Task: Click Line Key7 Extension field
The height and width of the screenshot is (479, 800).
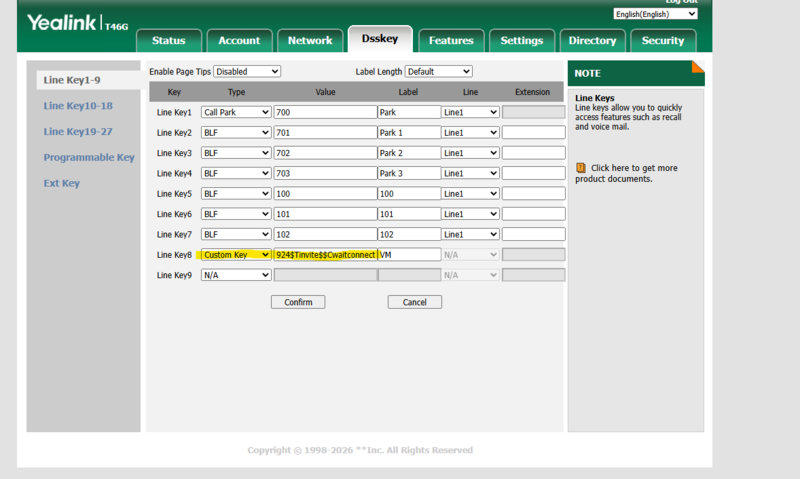Action: click(534, 234)
